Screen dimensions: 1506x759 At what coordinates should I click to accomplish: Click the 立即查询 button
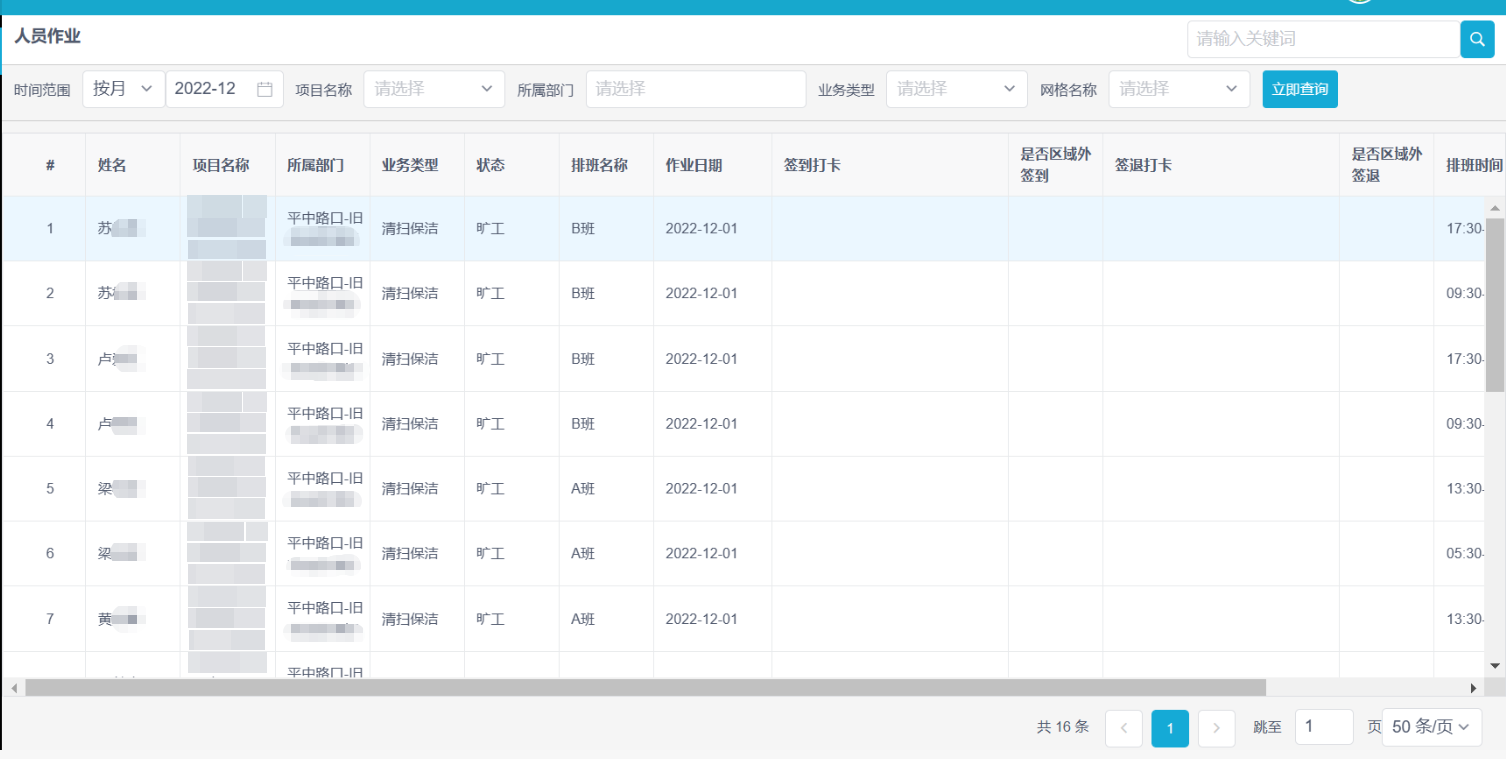point(1300,89)
